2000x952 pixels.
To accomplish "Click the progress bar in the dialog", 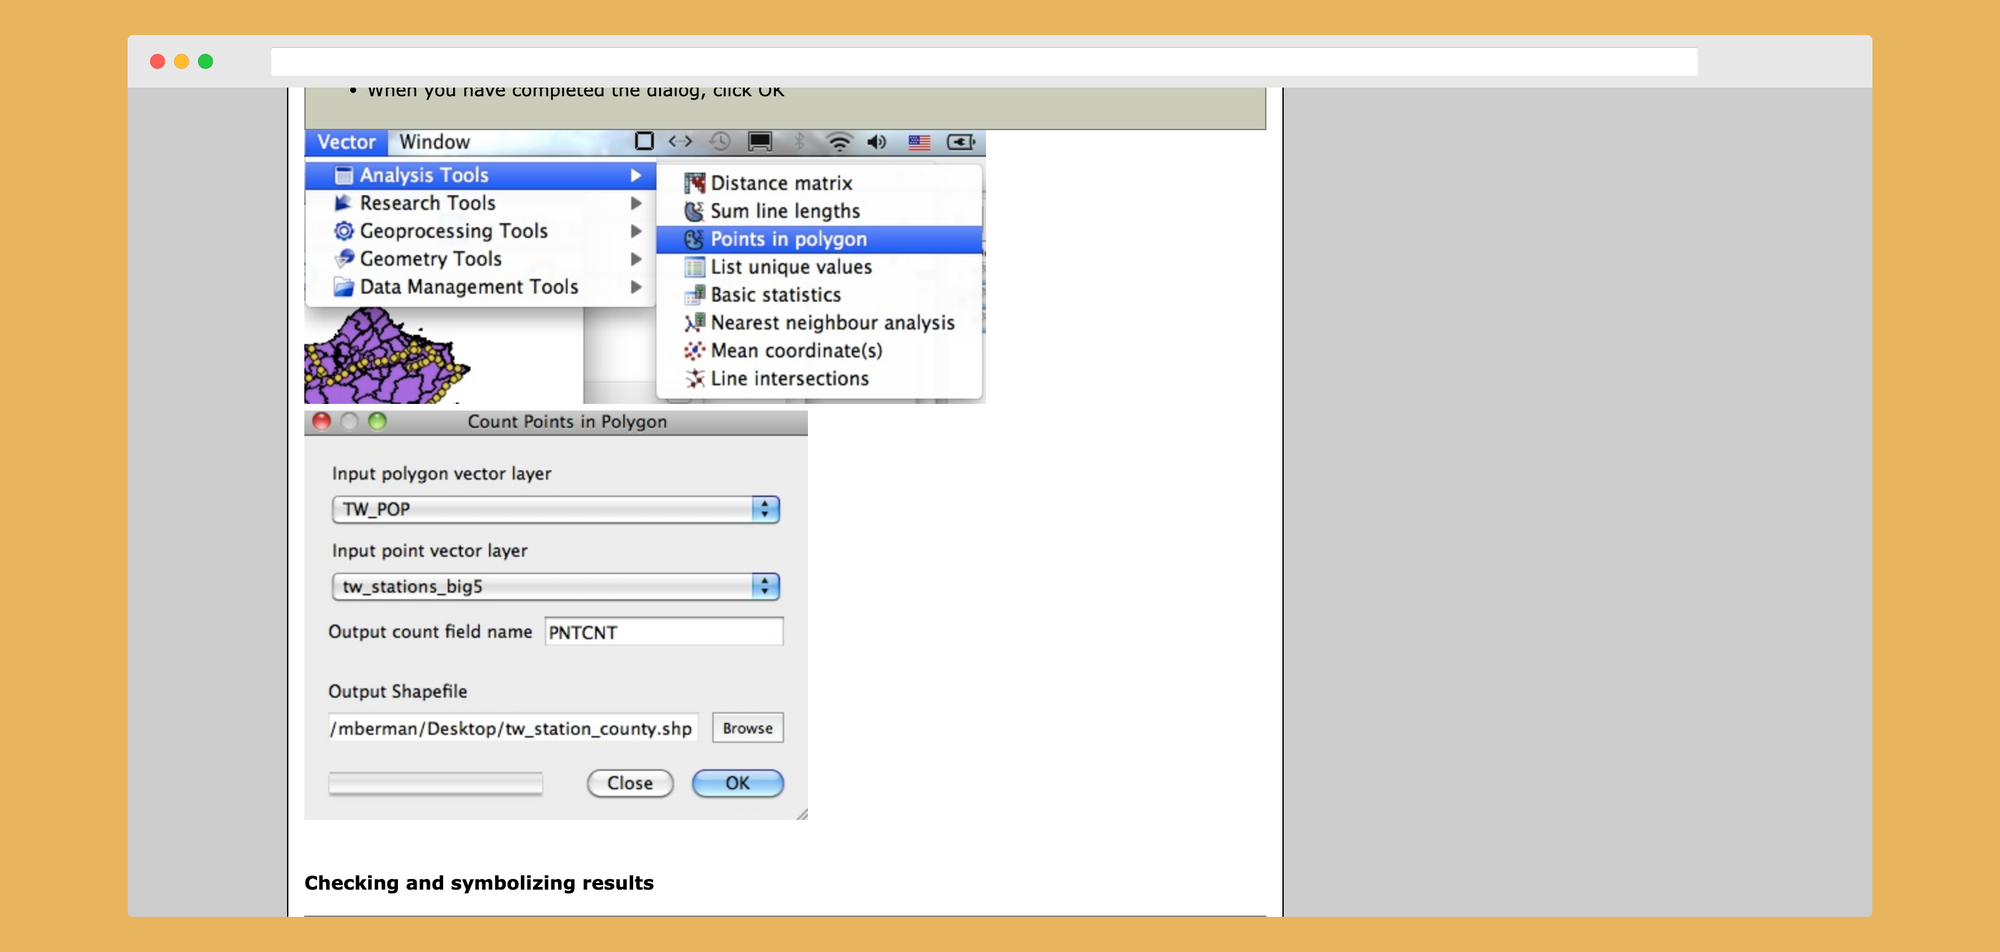I will click(436, 783).
